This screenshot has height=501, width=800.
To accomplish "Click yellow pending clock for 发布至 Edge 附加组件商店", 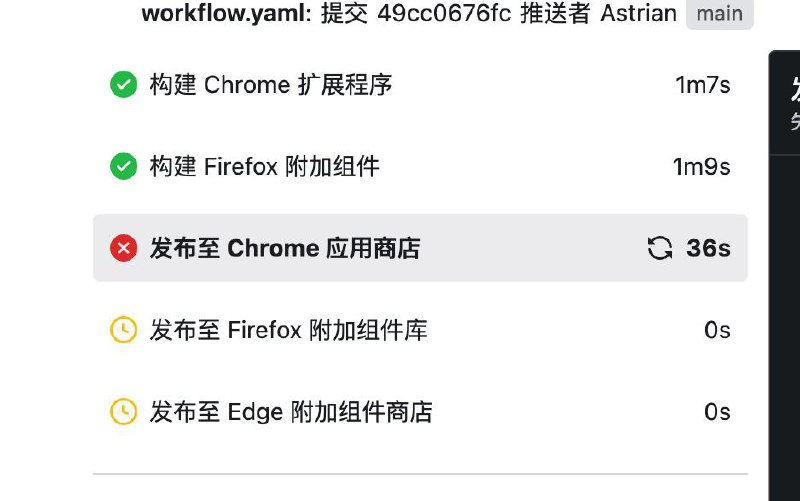I will [x=123, y=412].
